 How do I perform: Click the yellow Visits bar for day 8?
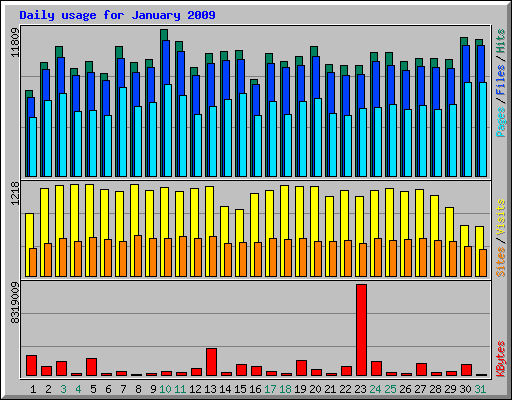[134, 210]
